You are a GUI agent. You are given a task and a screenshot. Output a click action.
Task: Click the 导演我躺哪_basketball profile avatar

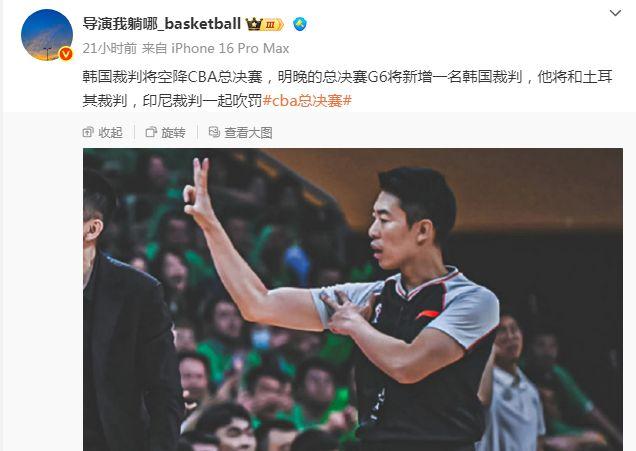point(47,35)
